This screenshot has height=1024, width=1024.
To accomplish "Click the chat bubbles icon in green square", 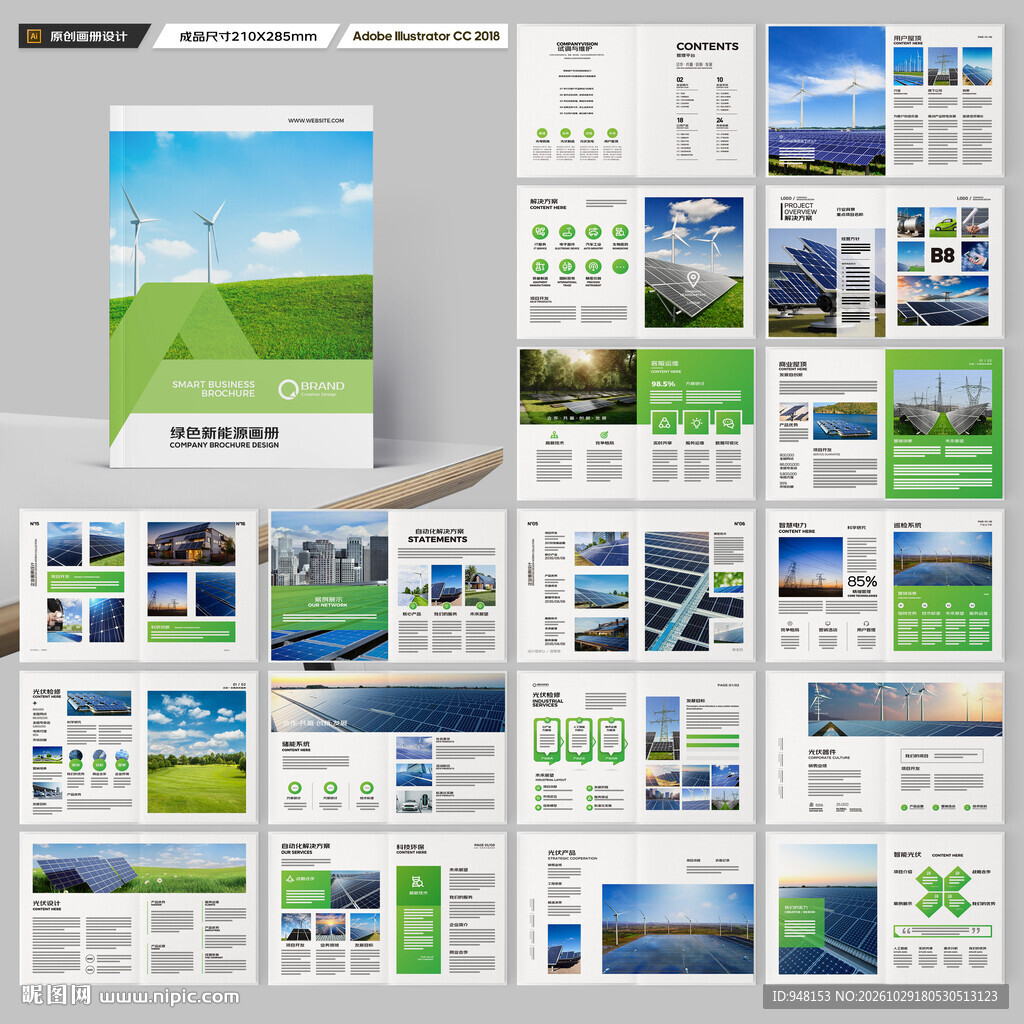I will click(x=728, y=423).
